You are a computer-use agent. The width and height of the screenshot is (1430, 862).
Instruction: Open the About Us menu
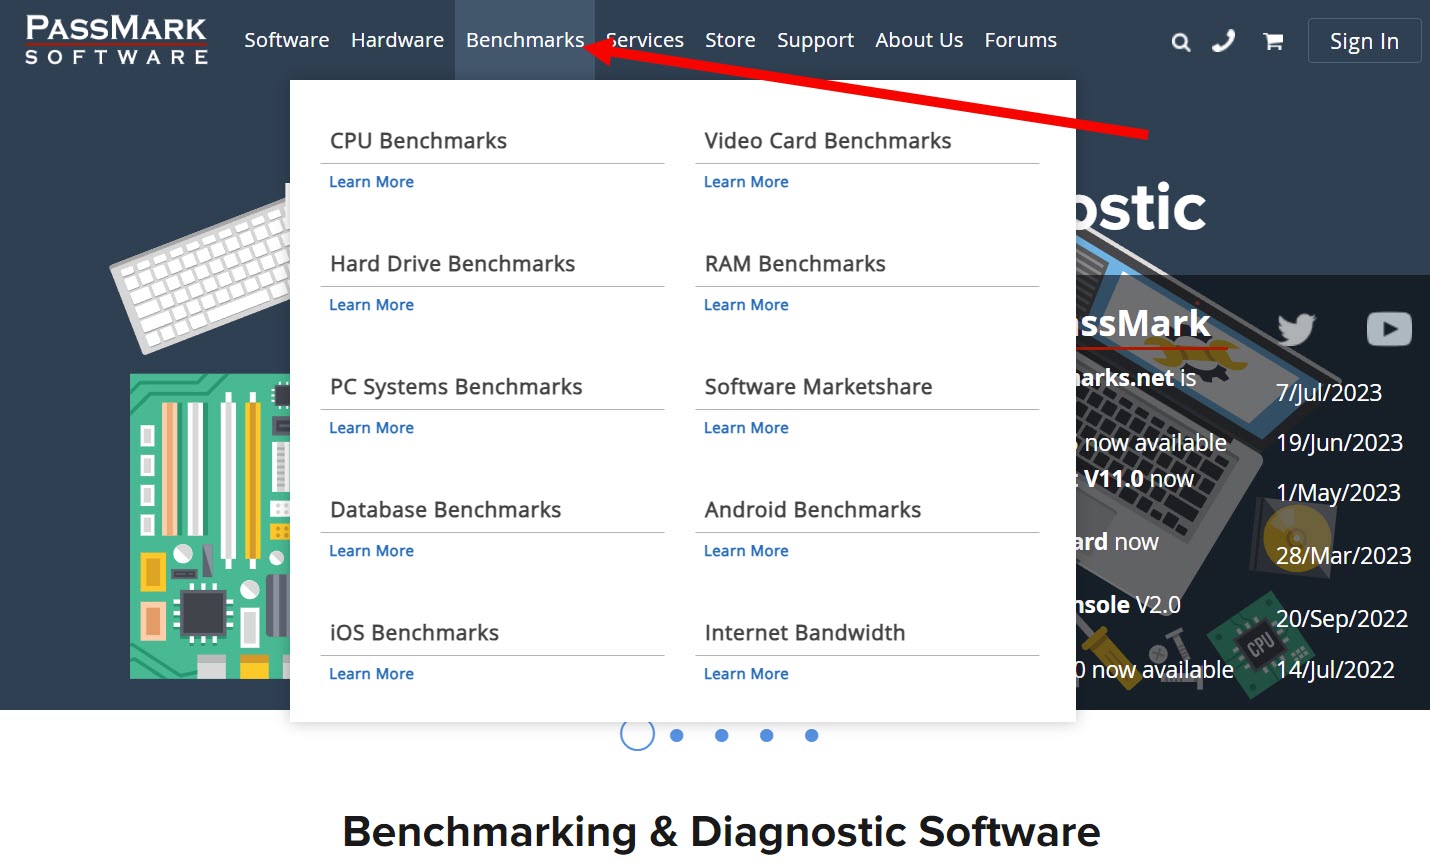pyautogui.click(x=919, y=40)
